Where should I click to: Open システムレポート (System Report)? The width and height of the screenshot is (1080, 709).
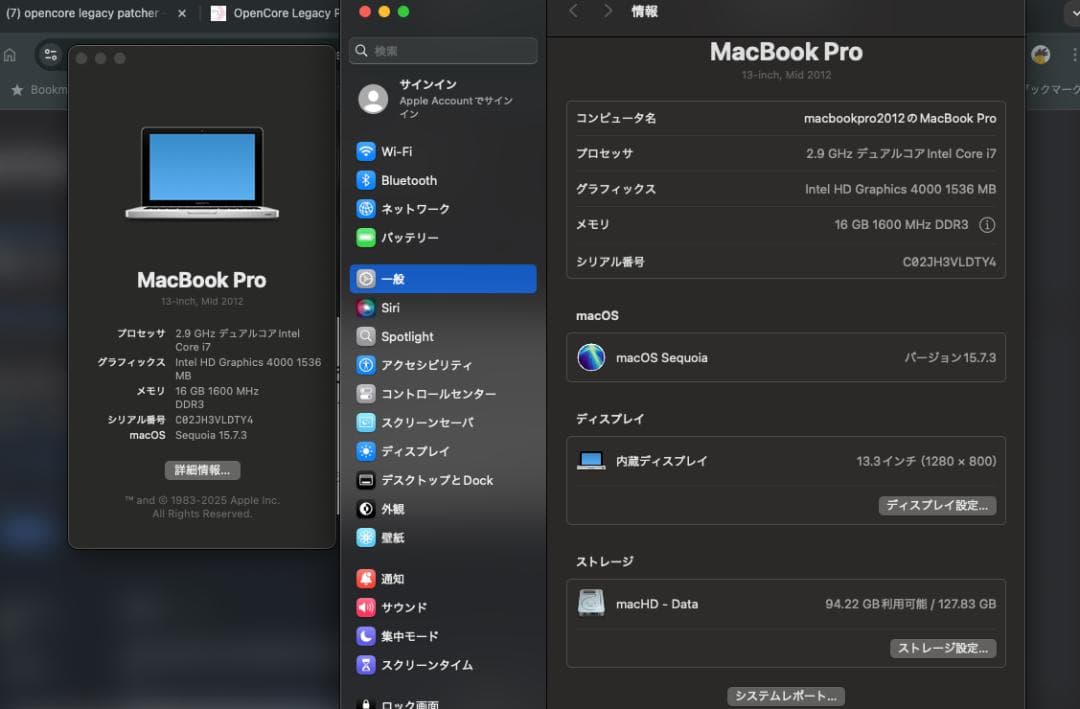(x=785, y=695)
